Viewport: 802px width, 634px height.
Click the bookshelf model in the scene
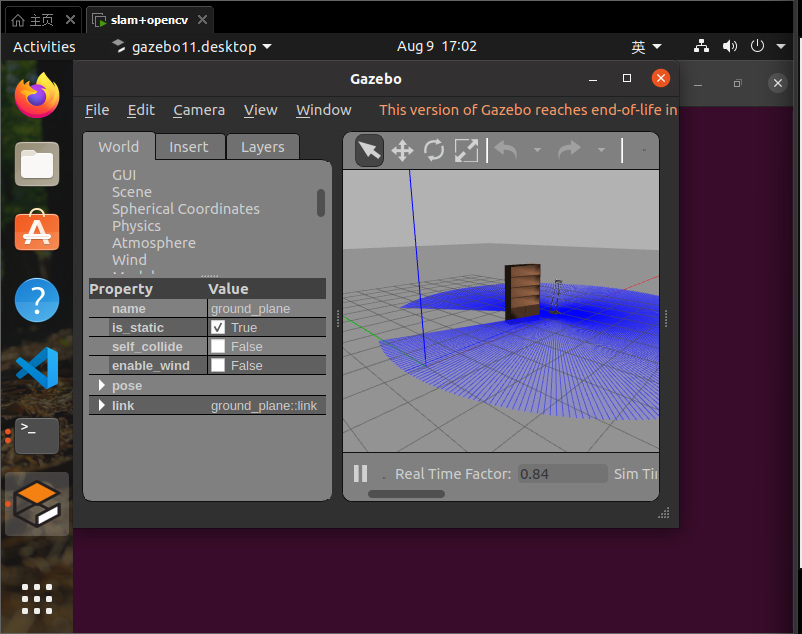(x=523, y=291)
